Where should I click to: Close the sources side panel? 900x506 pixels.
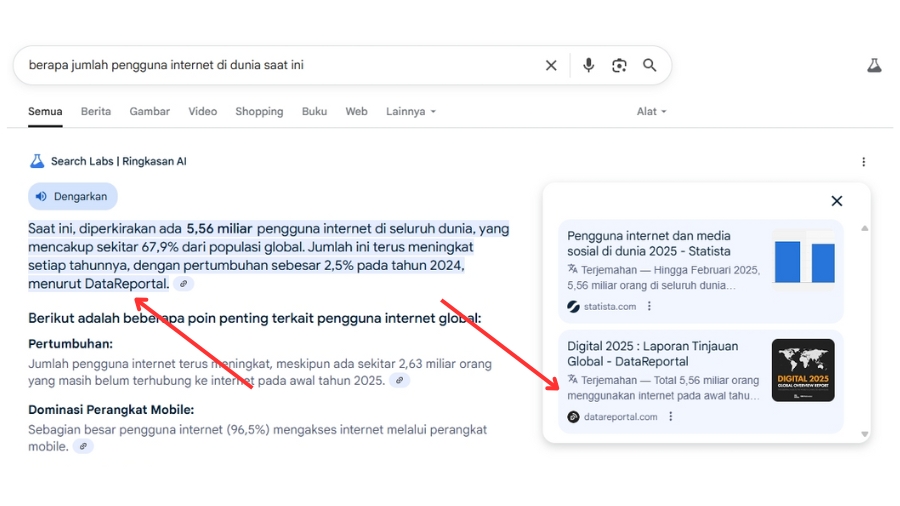pyautogui.click(x=837, y=201)
